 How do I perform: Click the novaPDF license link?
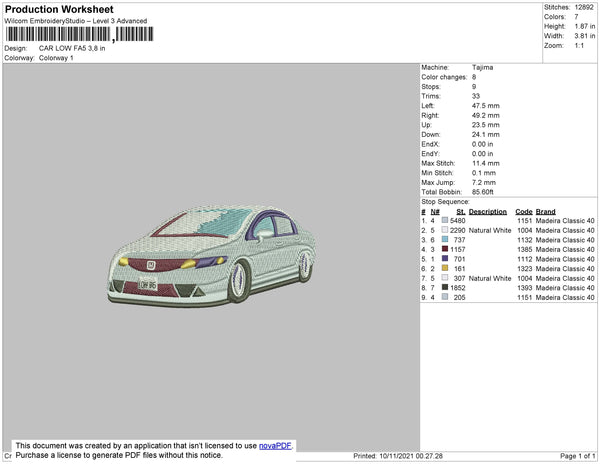click(x=276, y=445)
